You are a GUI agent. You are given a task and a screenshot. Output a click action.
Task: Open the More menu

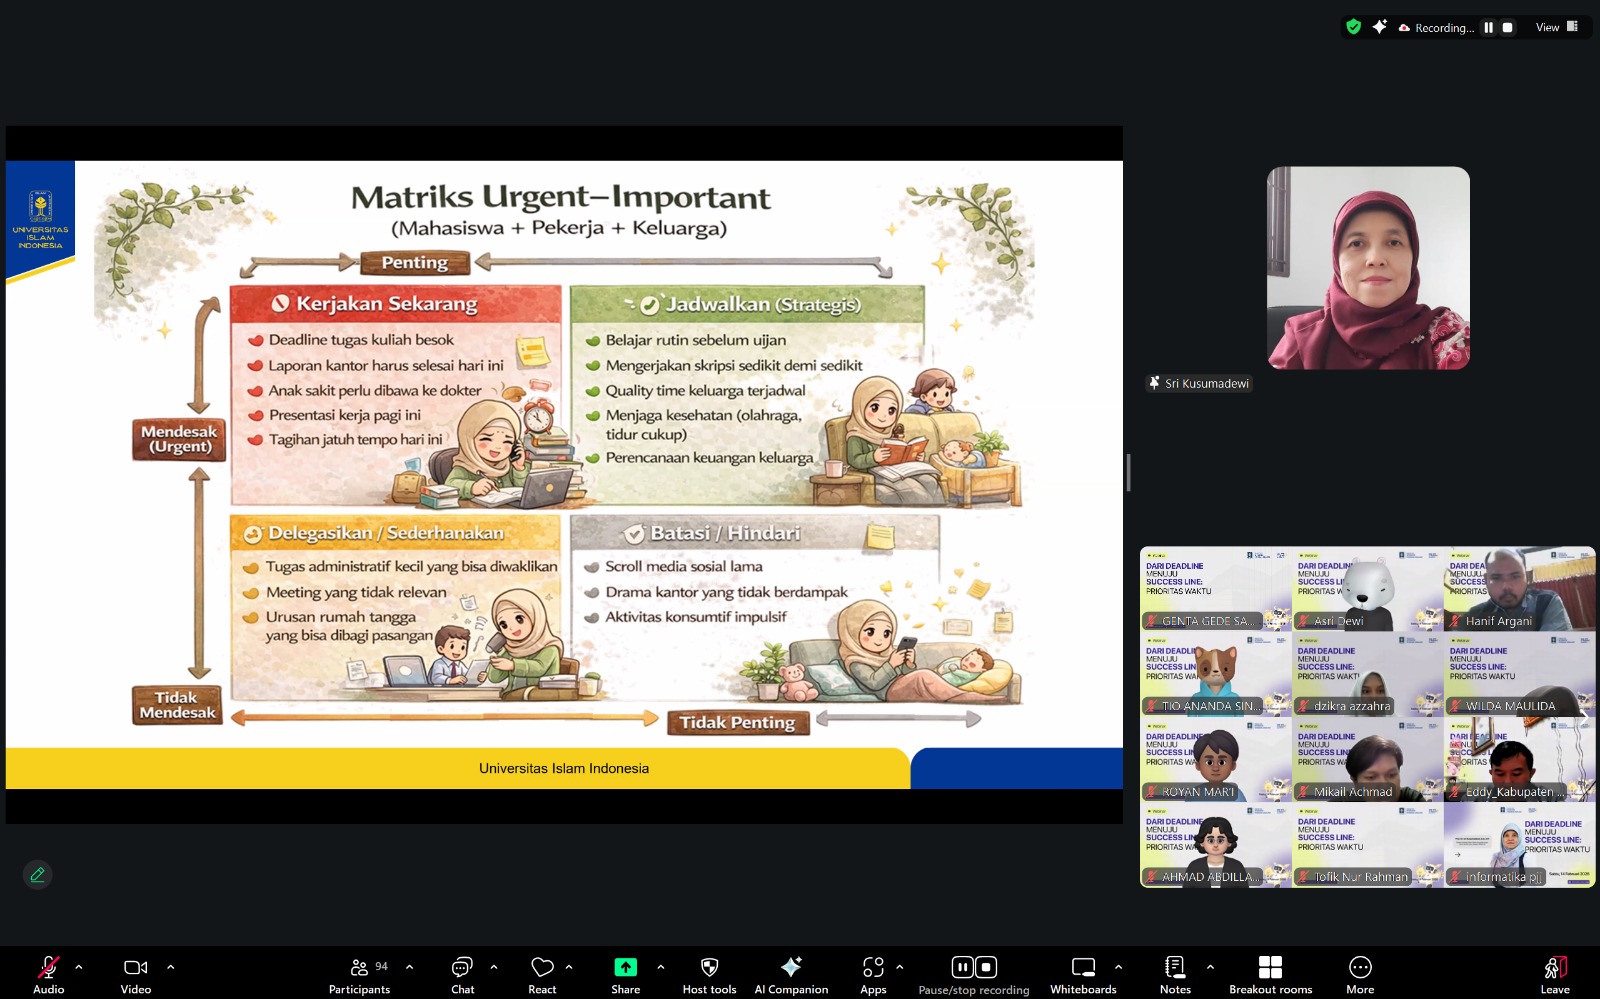click(1360, 974)
